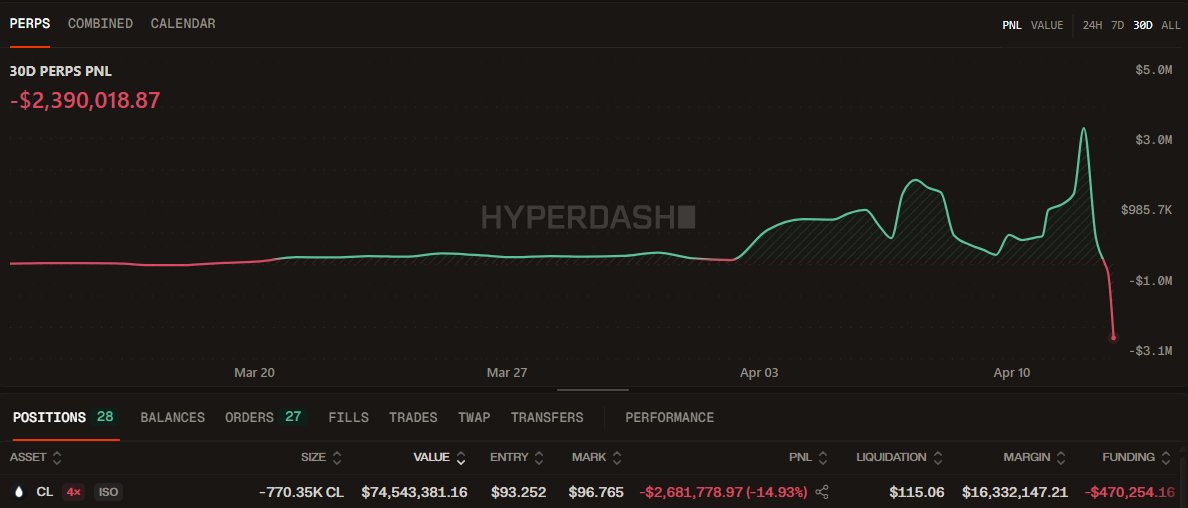Sort positions by VALUE column
Image resolution: width=1188 pixels, height=508 pixels.
click(439, 457)
